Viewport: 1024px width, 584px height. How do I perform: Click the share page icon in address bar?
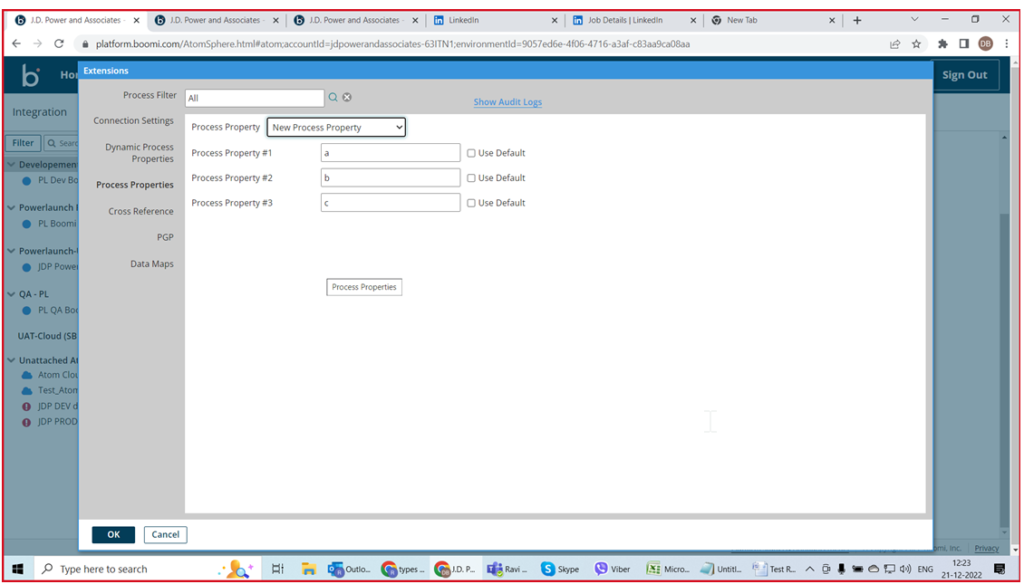point(895,44)
